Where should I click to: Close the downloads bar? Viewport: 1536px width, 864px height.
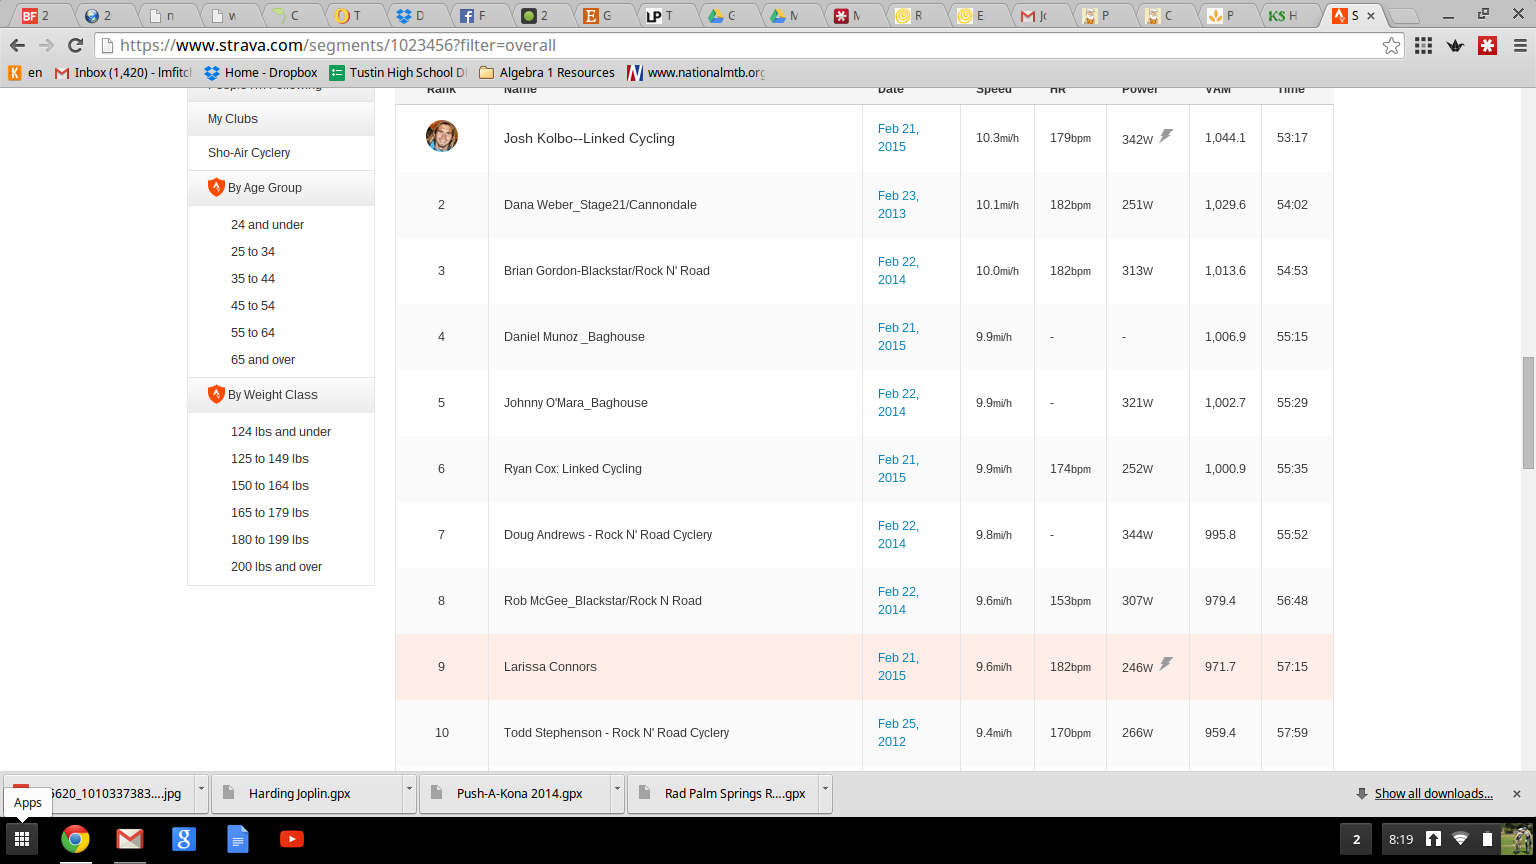(1516, 793)
